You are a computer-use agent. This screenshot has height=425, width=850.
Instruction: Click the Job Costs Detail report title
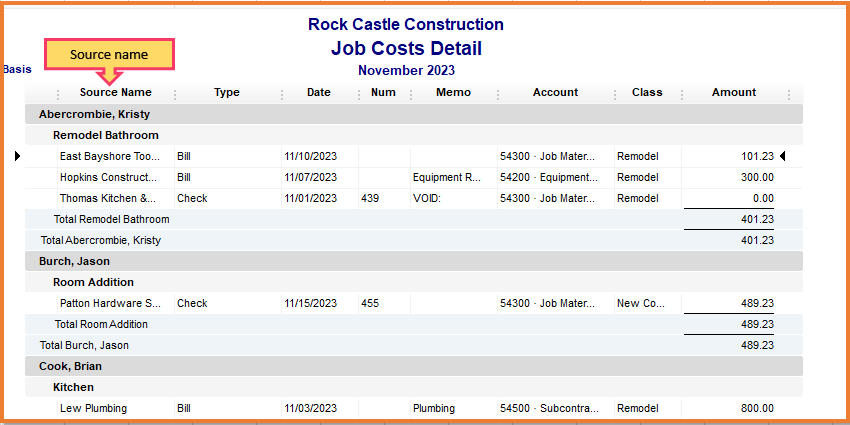[405, 48]
